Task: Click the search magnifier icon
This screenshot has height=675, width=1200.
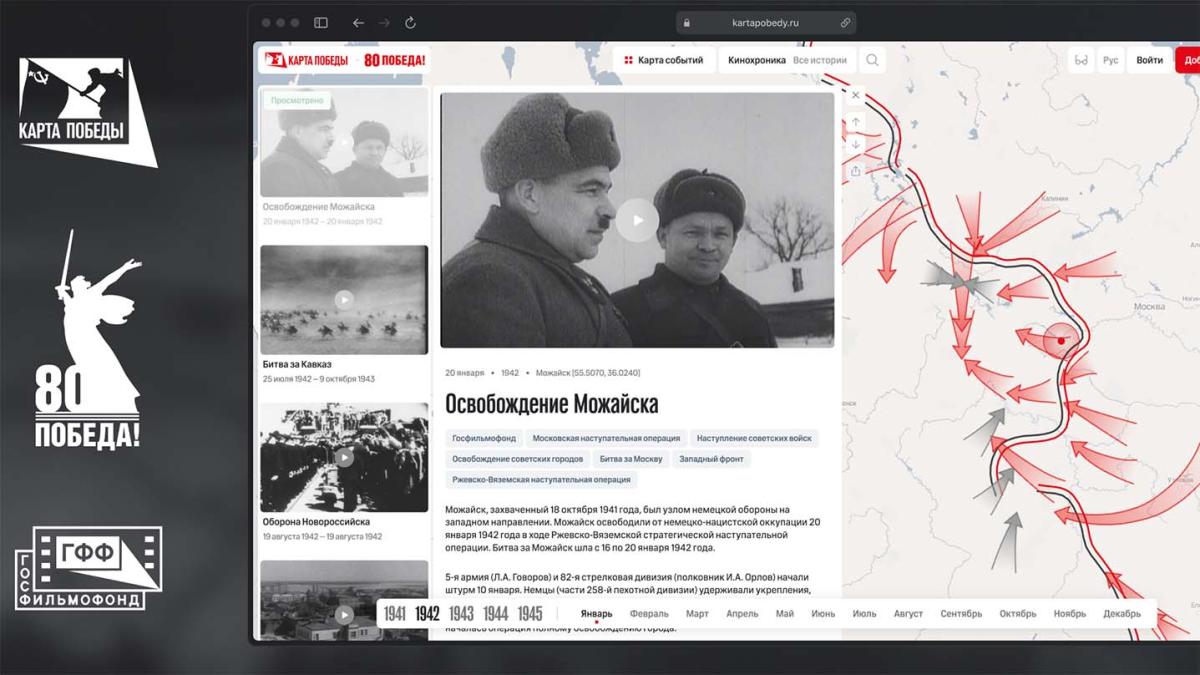Action: tap(872, 60)
